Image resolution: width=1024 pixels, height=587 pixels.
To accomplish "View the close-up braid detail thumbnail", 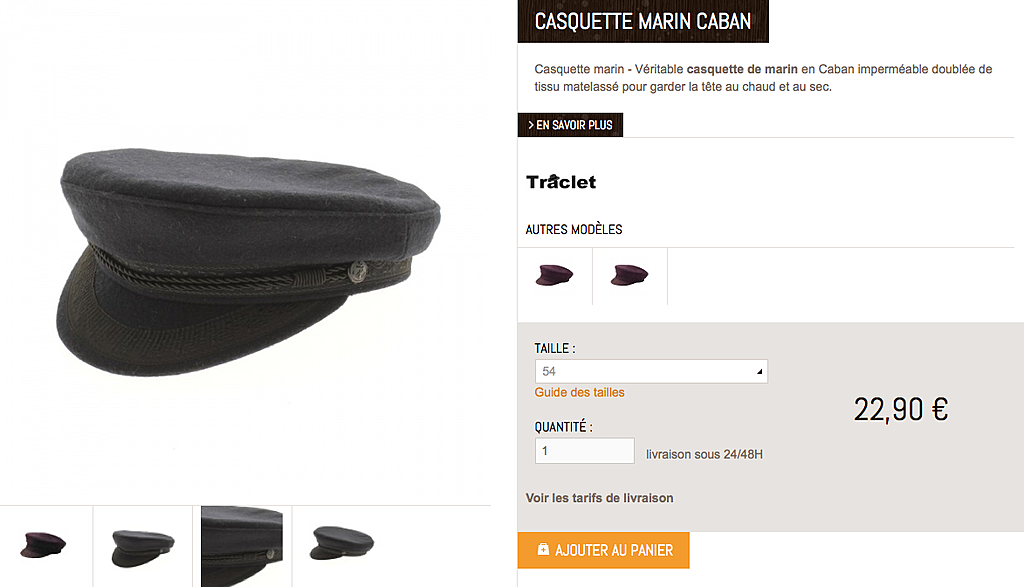I will 242,547.
